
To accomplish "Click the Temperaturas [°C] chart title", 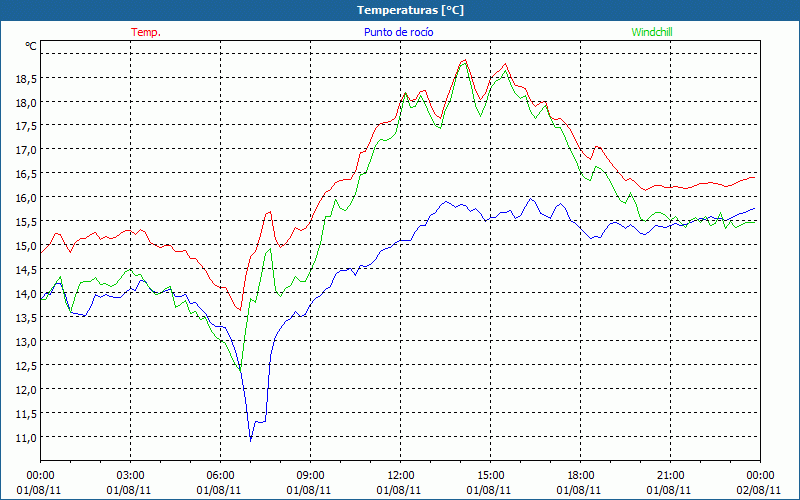I will click(410, 10).
